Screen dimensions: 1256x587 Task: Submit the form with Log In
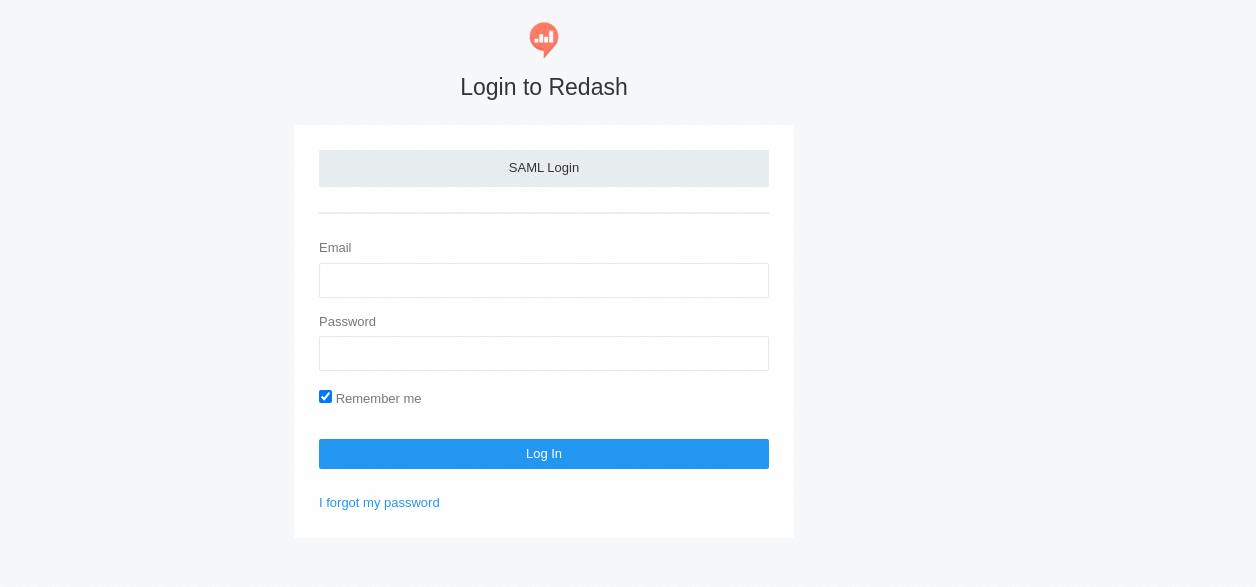[543, 454]
